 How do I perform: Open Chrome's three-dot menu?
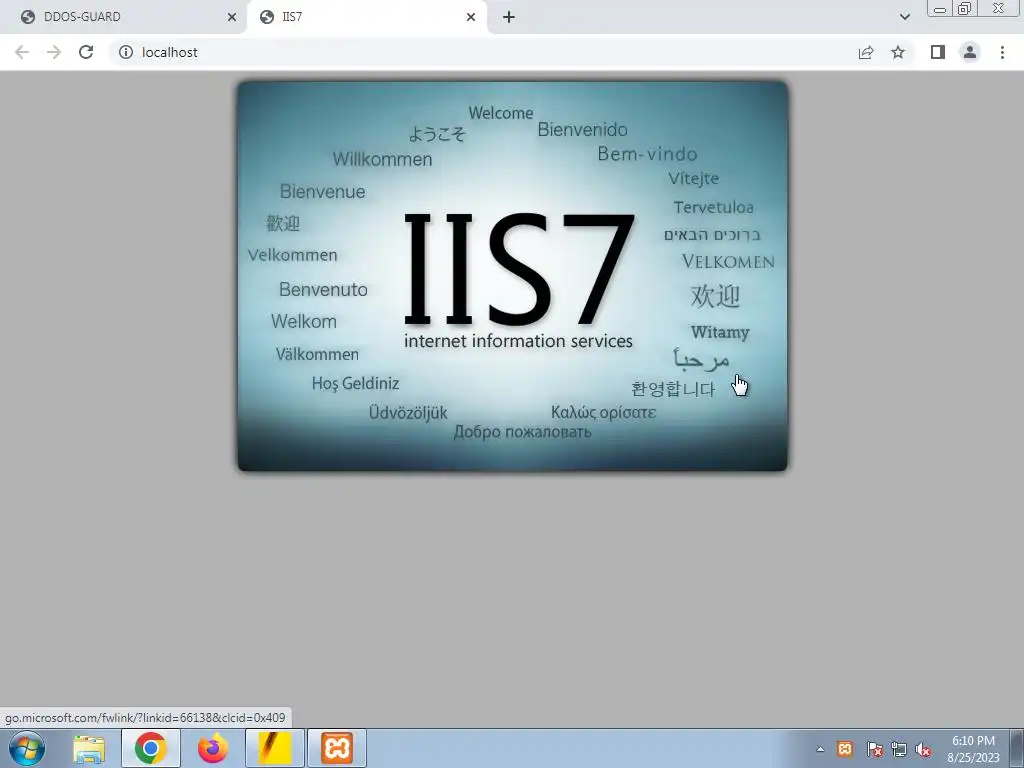1002,52
